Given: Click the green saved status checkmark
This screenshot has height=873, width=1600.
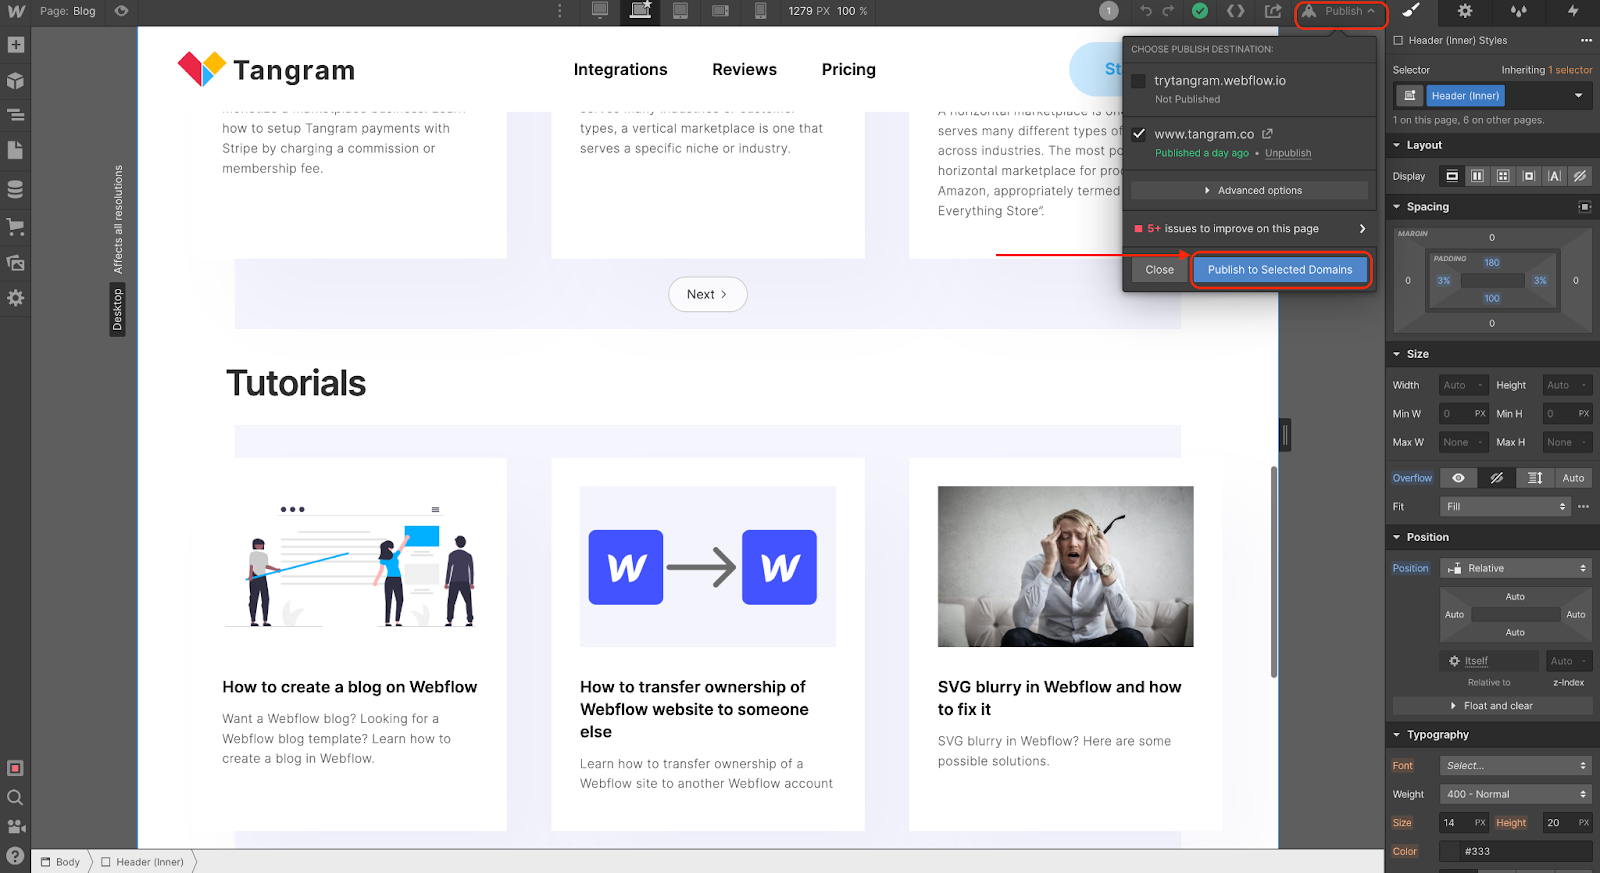Looking at the screenshot, I should tap(1200, 11).
